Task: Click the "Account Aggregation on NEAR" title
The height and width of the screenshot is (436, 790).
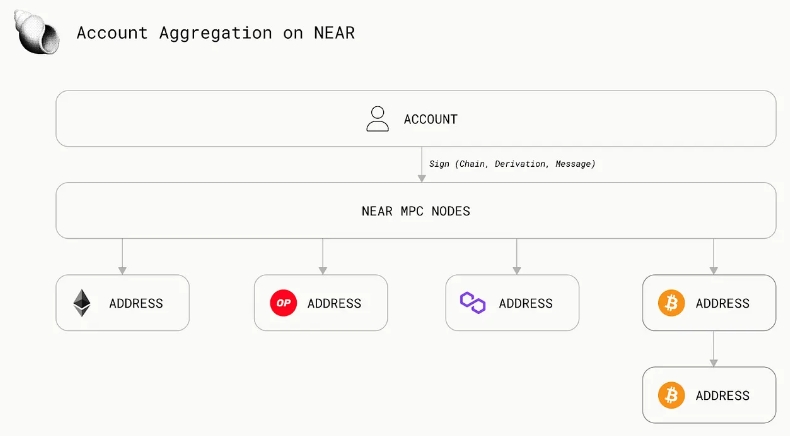Action: pos(215,33)
